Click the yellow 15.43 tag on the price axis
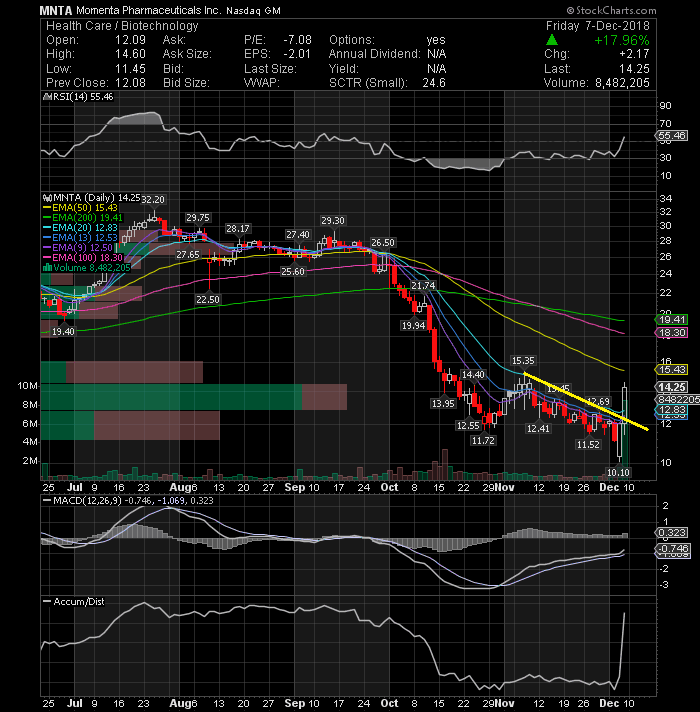Image resolution: width=700 pixels, height=712 pixels. click(672, 369)
